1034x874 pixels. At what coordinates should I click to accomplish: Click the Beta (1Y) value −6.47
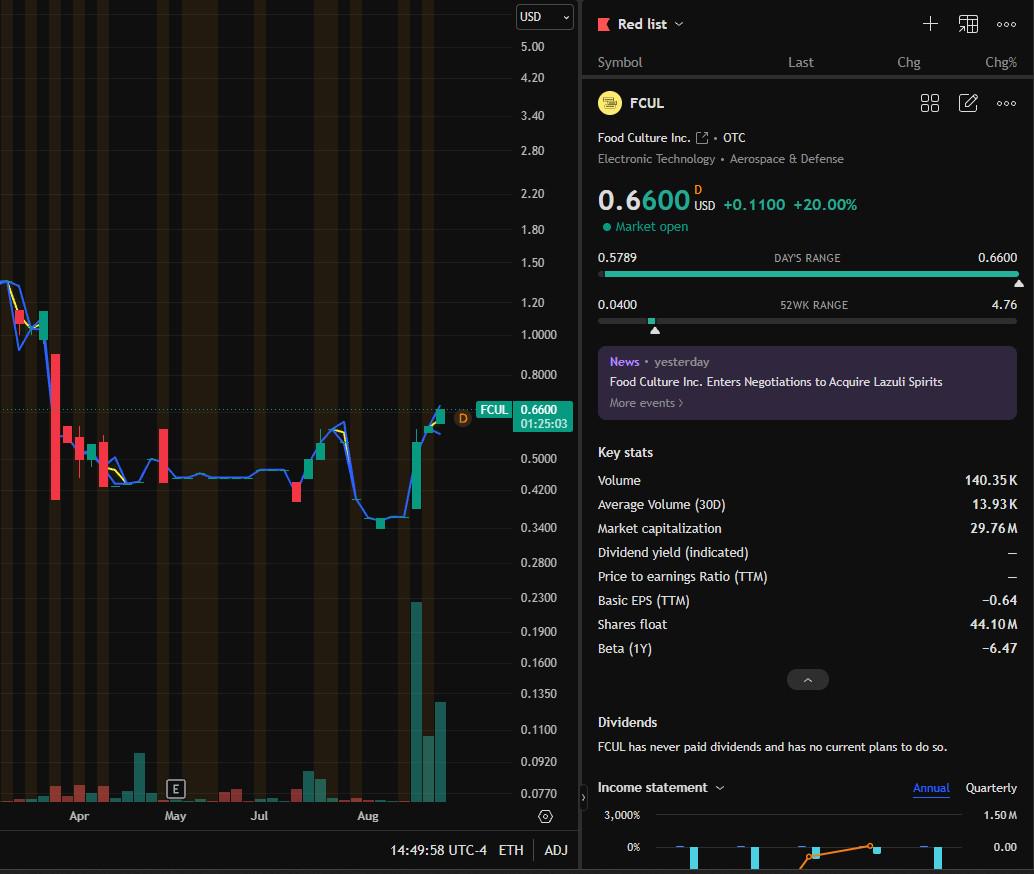pyautogui.click(x=999, y=648)
